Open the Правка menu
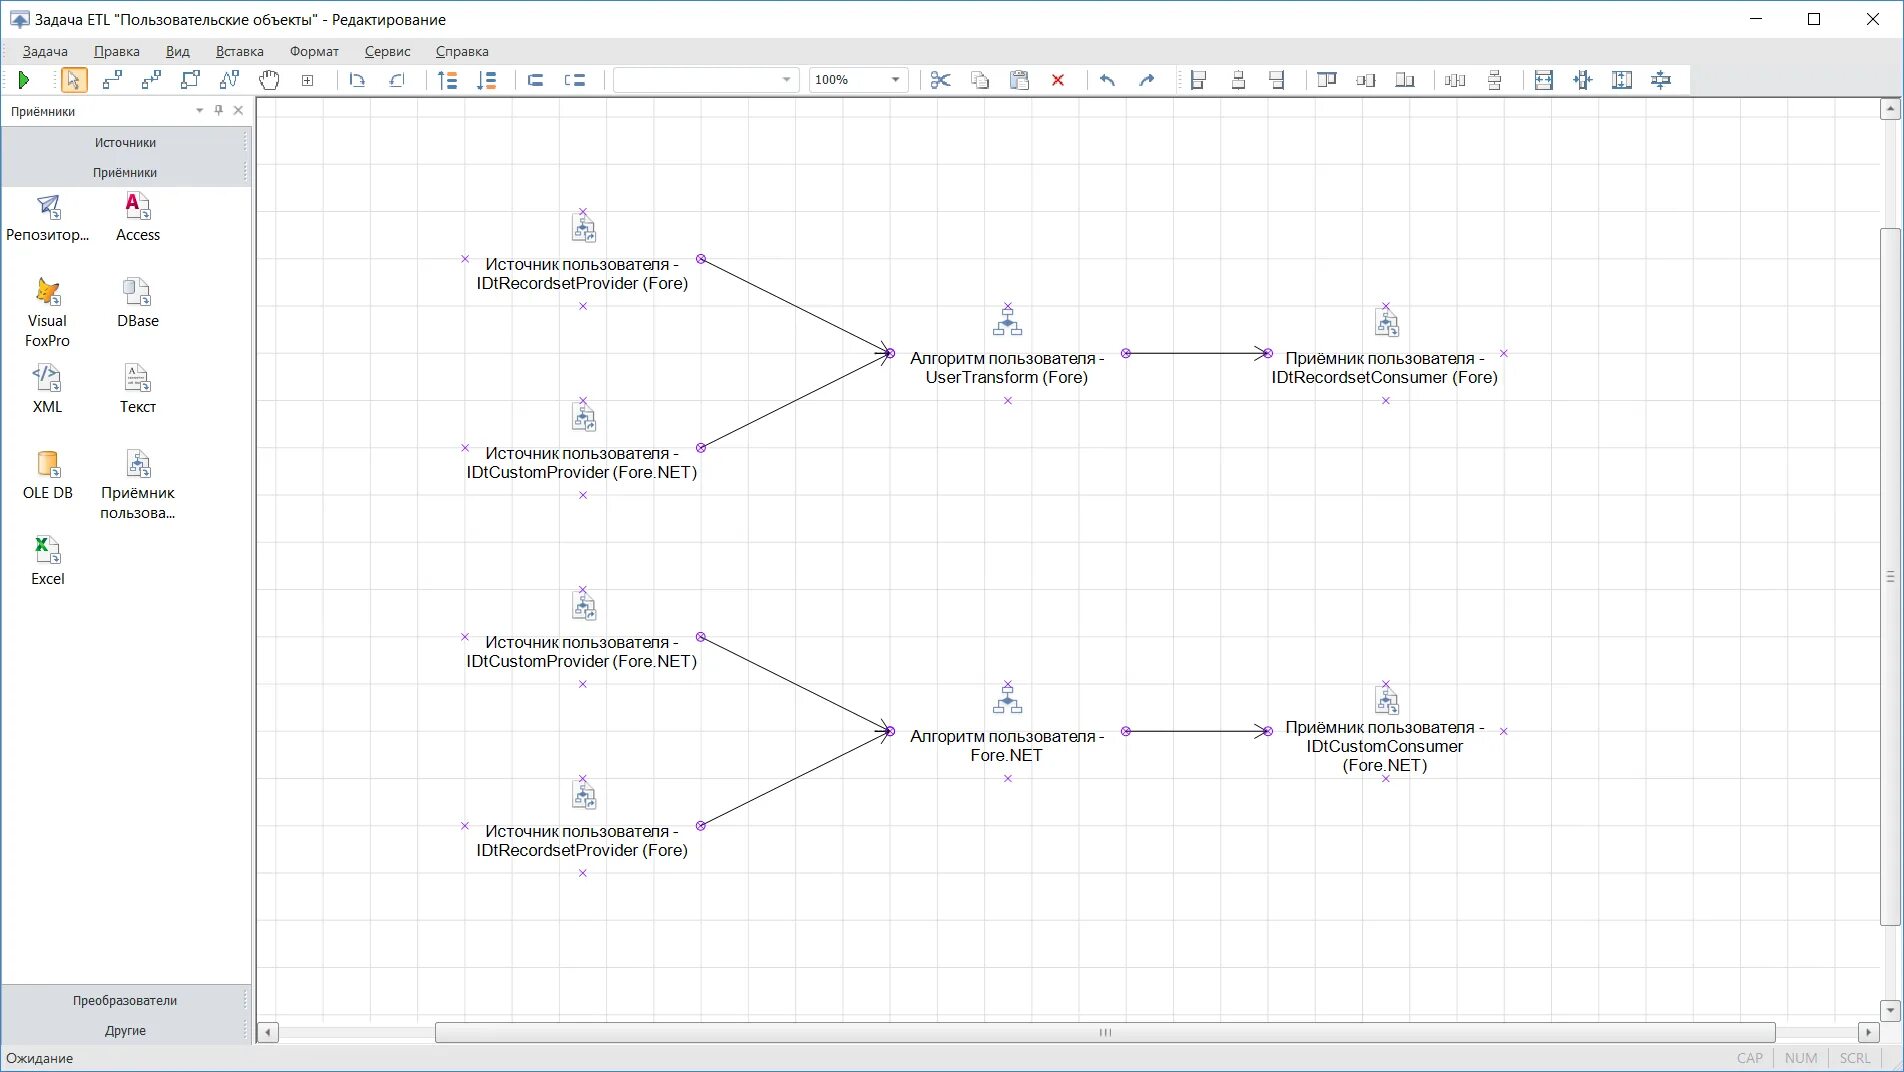1904x1072 pixels. pos(117,51)
